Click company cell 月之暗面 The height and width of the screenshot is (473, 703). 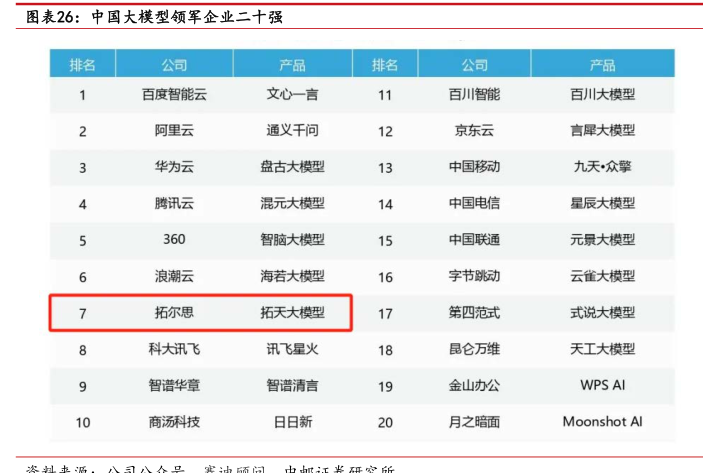[474, 422]
